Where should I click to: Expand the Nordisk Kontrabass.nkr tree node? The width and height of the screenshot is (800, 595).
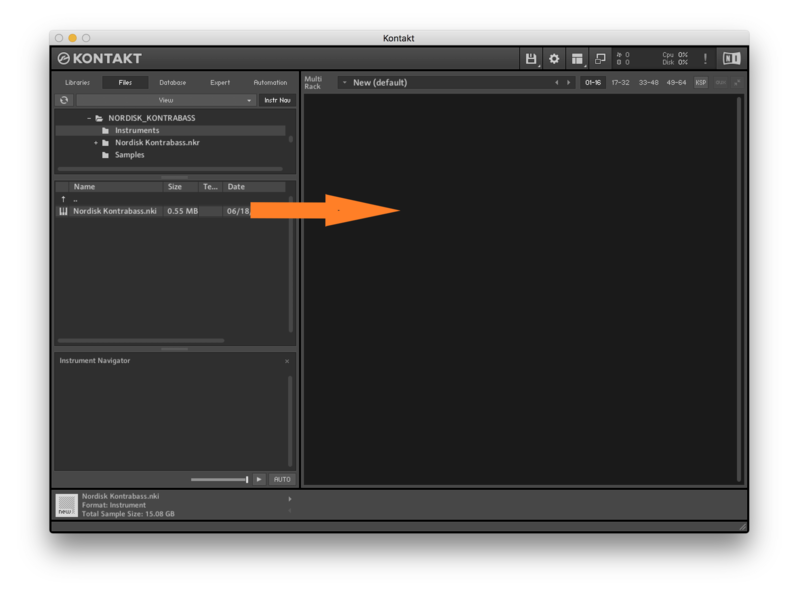[95, 143]
